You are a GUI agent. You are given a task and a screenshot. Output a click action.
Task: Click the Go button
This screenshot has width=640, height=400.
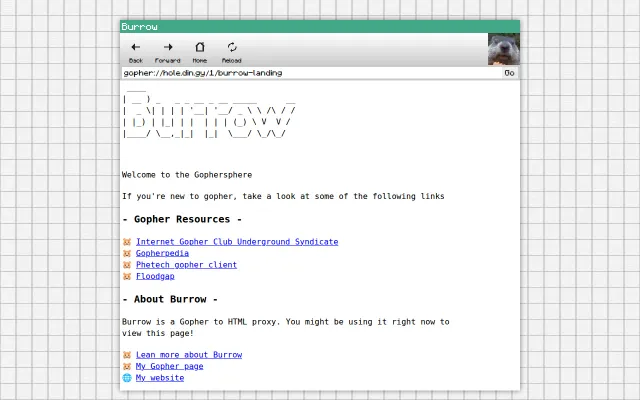pos(509,73)
